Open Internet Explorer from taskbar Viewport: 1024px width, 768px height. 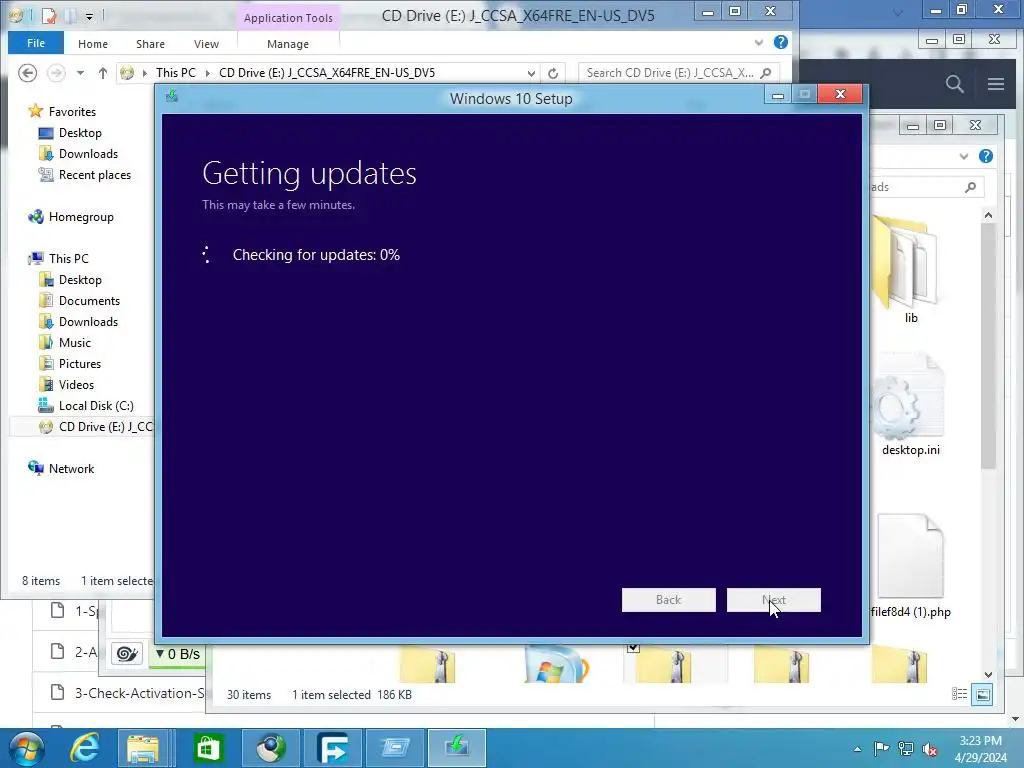85,748
